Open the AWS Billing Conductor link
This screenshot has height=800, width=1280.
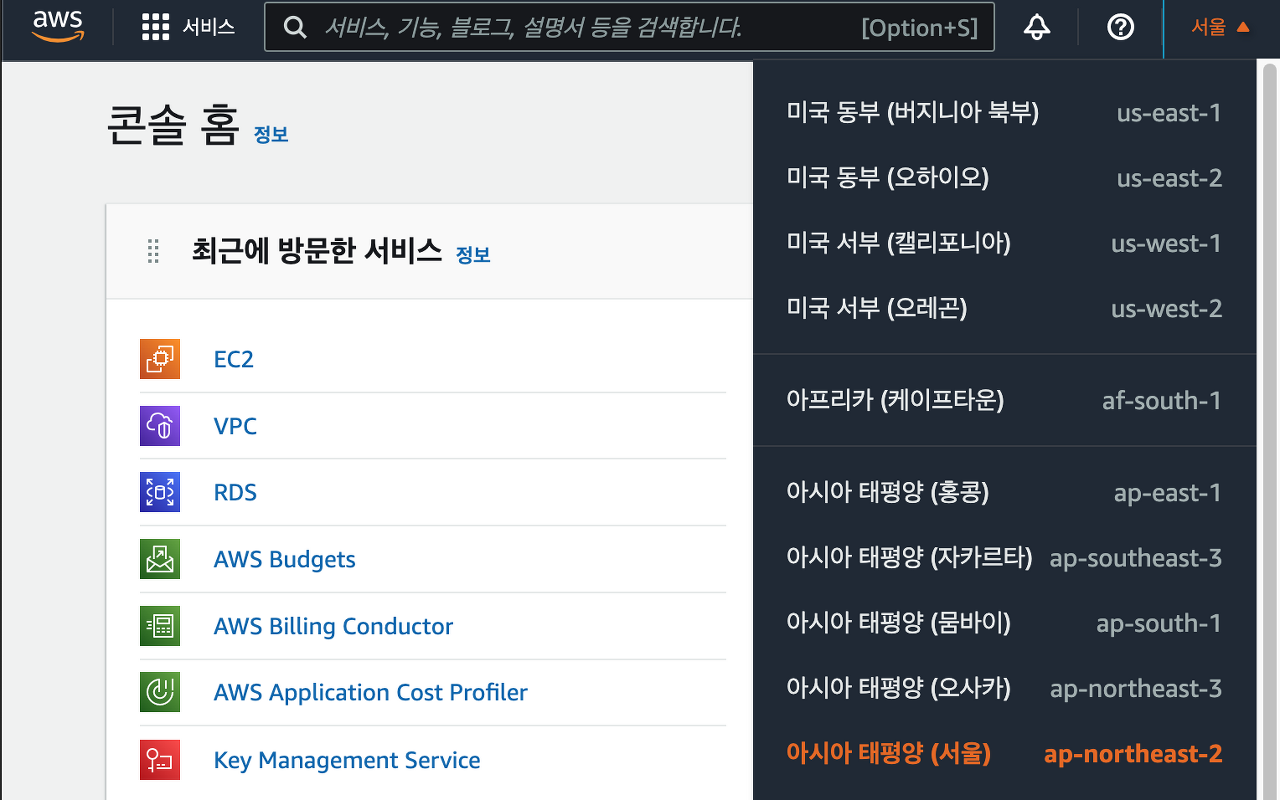click(x=334, y=626)
